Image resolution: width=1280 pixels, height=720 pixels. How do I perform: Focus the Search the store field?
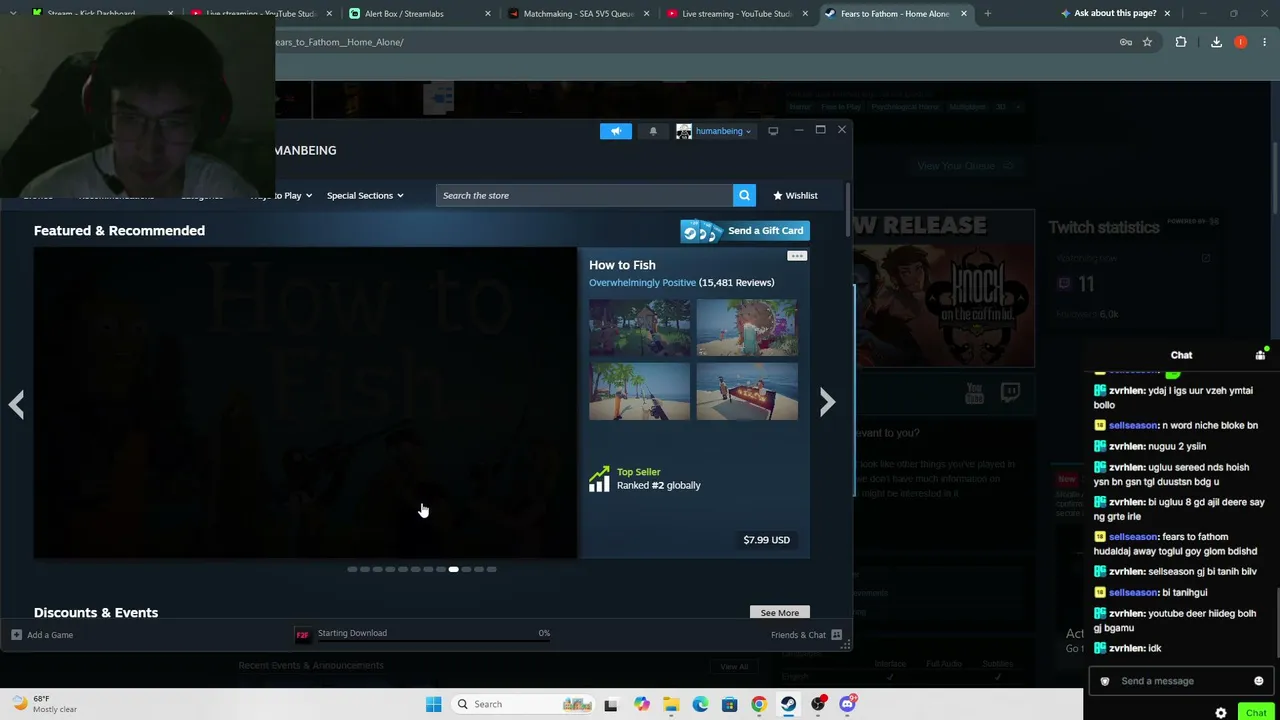pos(584,195)
